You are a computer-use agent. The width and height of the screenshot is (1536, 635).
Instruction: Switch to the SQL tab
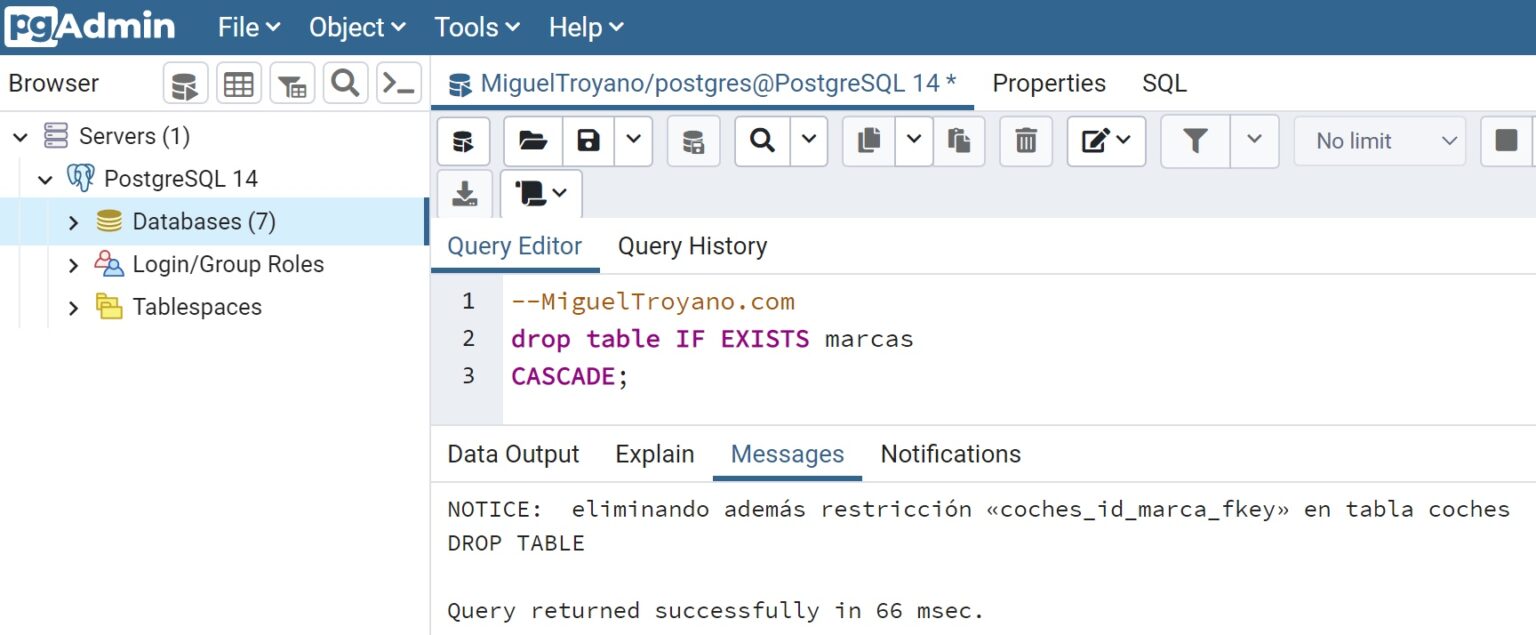(x=1164, y=83)
